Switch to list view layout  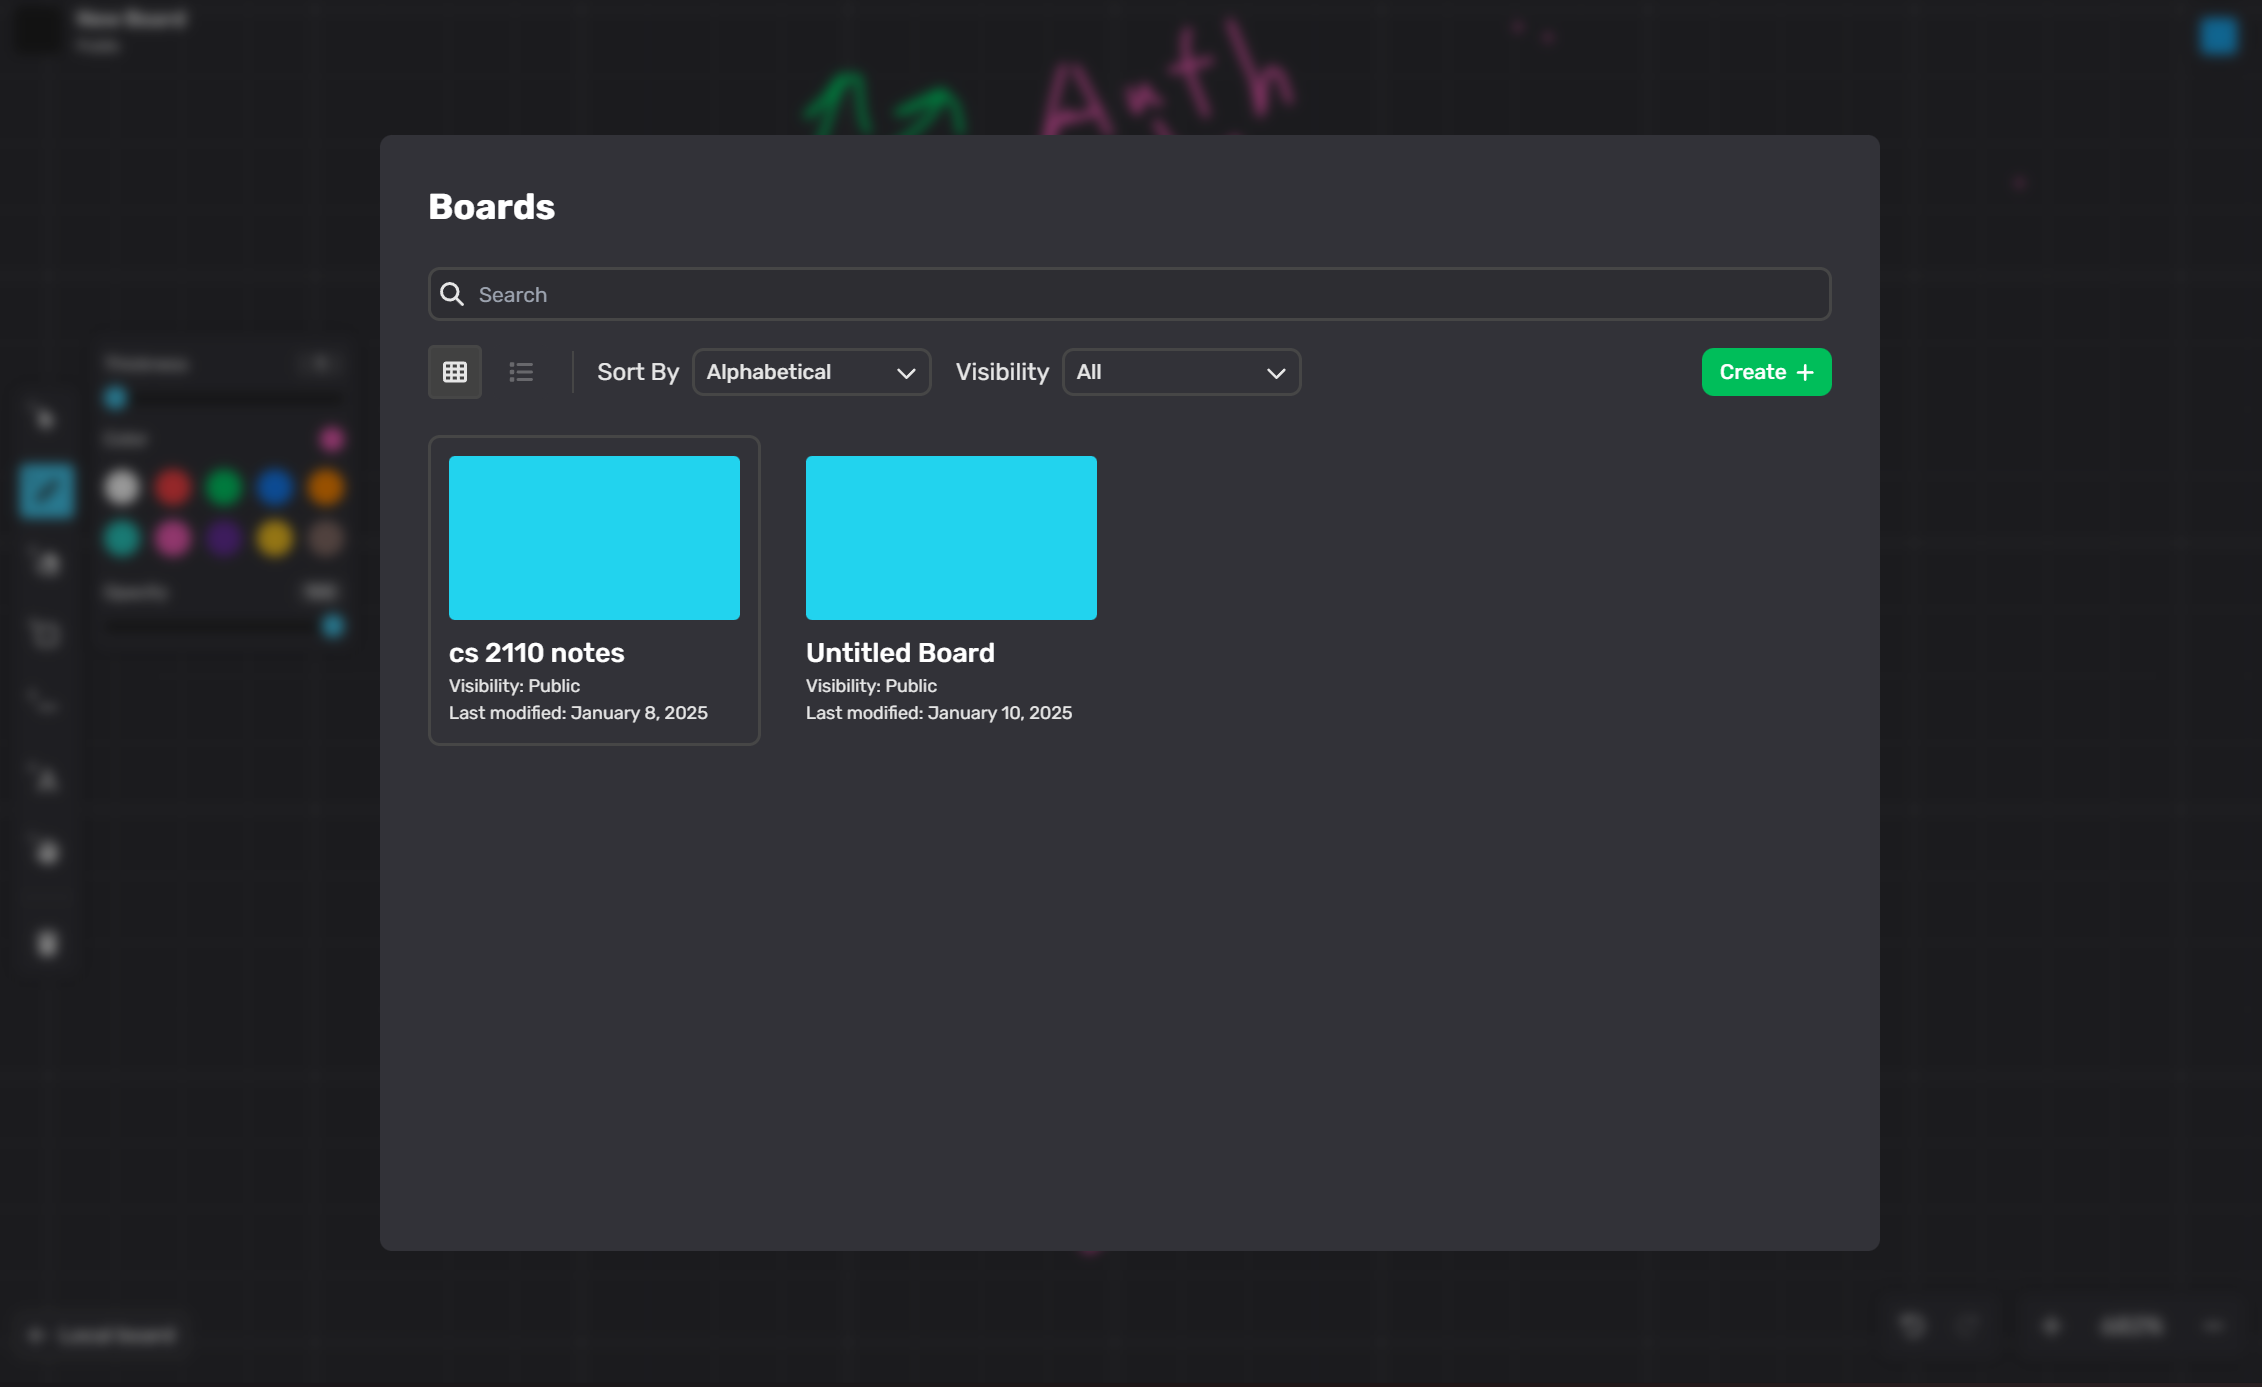521,372
